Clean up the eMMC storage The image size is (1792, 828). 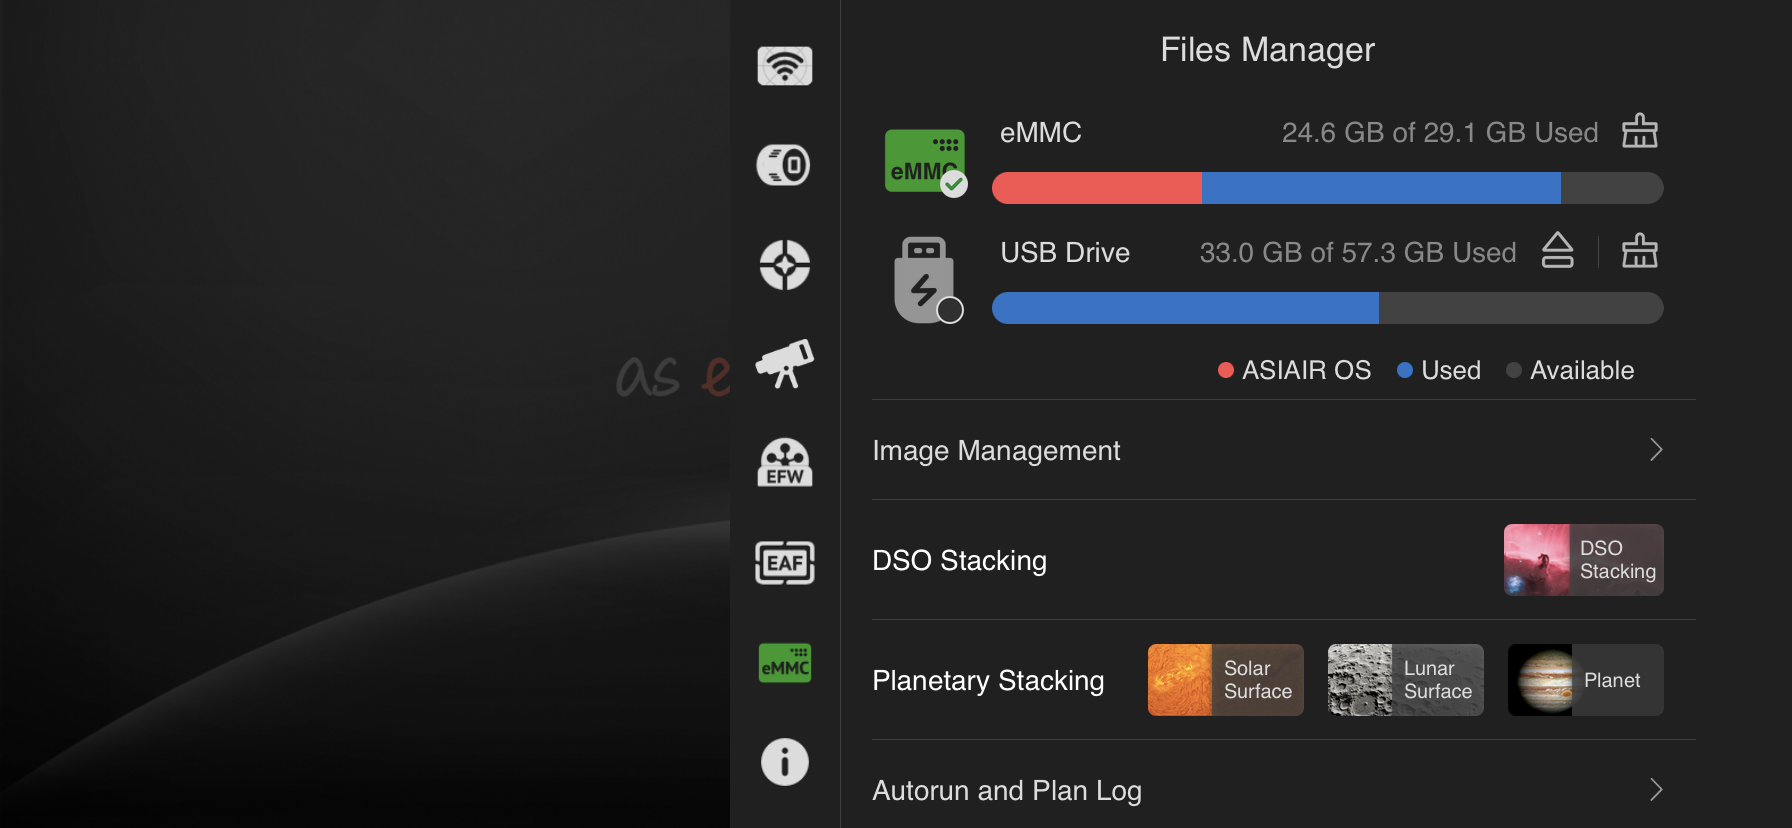[x=1640, y=131]
